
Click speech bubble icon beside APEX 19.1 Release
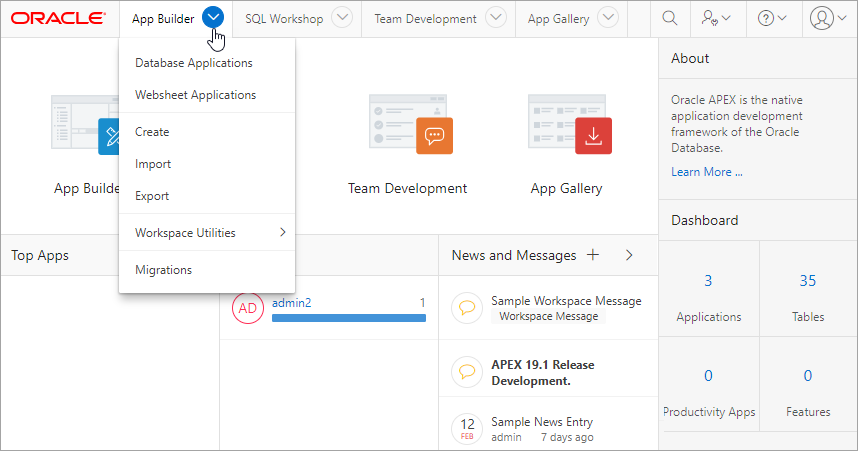tap(467, 372)
